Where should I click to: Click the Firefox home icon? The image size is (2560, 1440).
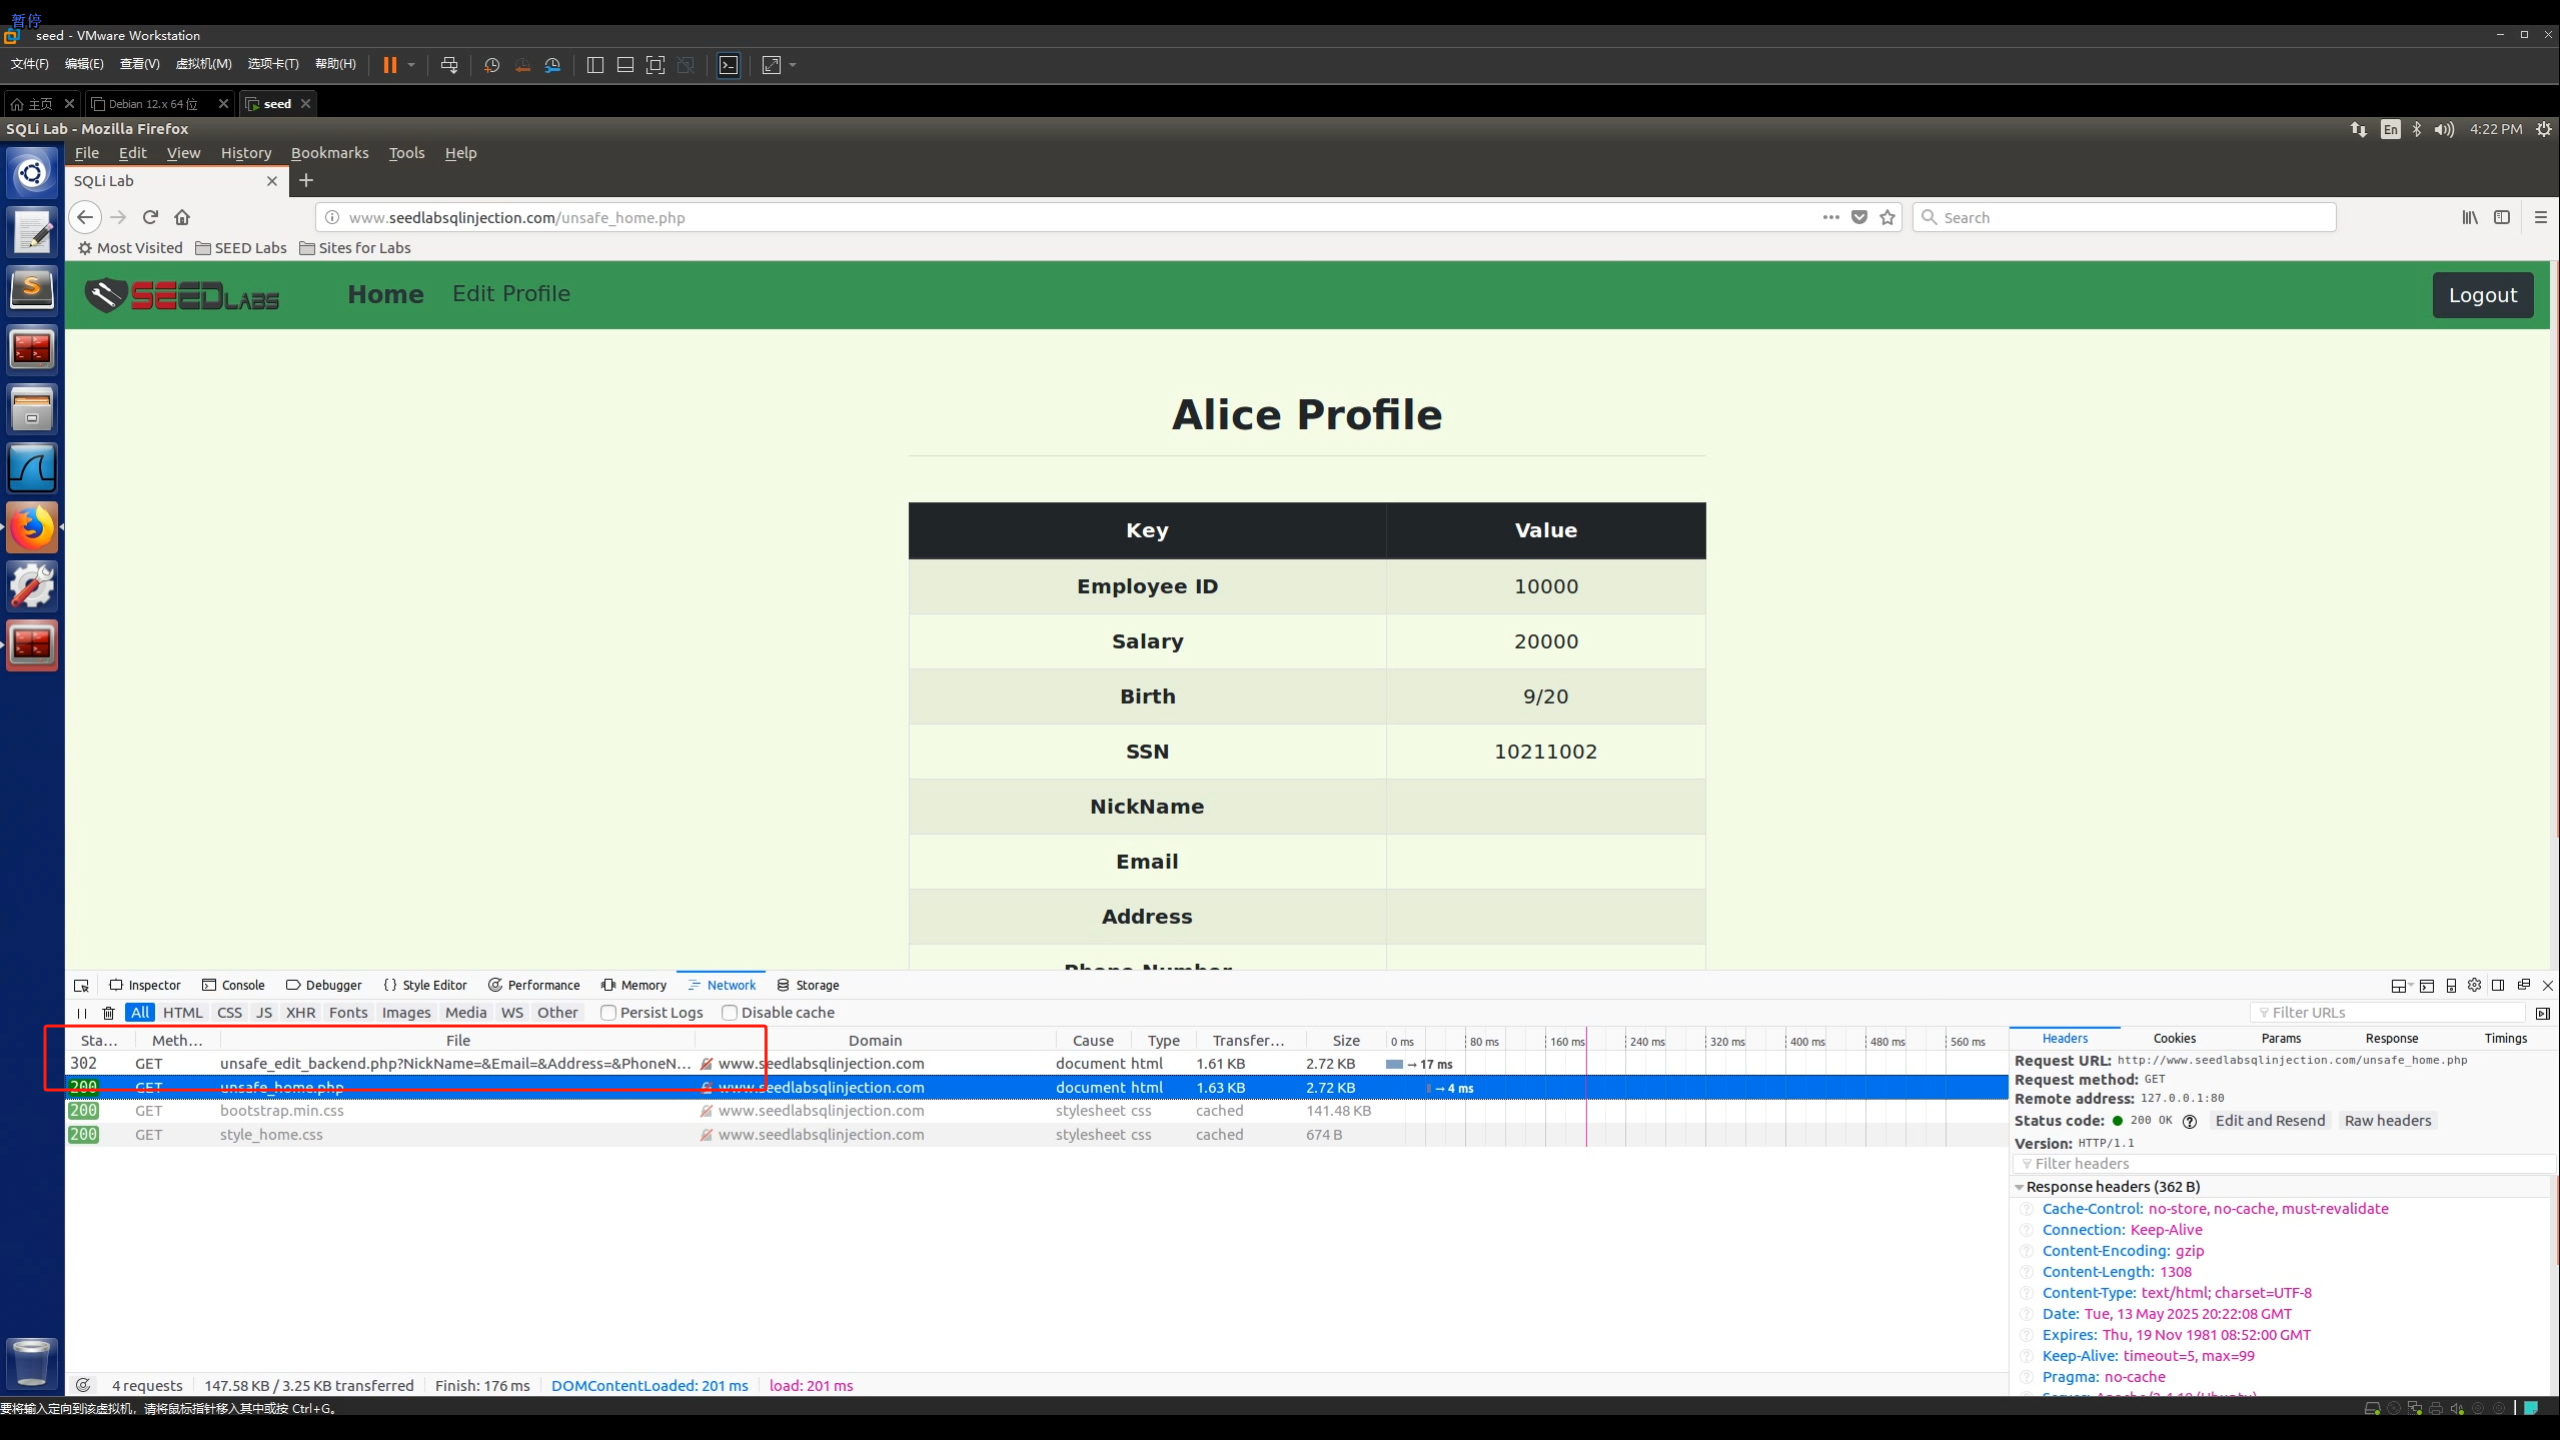pos(182,217)
